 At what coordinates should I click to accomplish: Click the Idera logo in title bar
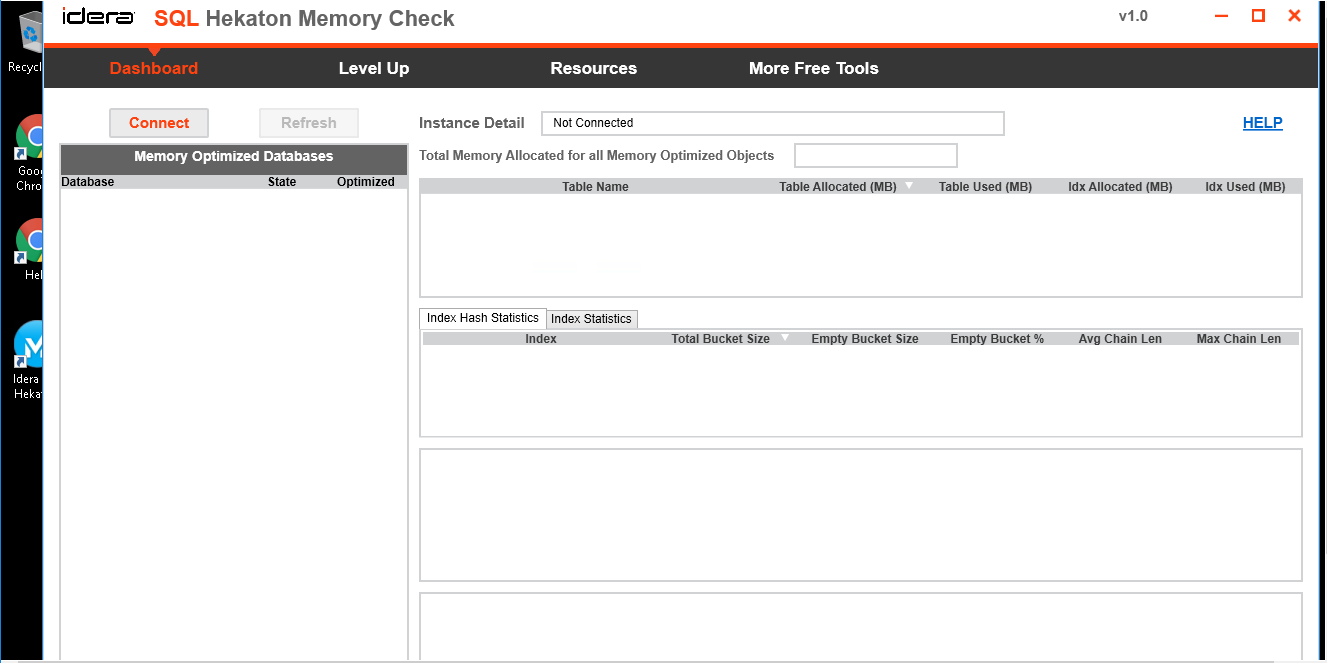pos(98,17)
